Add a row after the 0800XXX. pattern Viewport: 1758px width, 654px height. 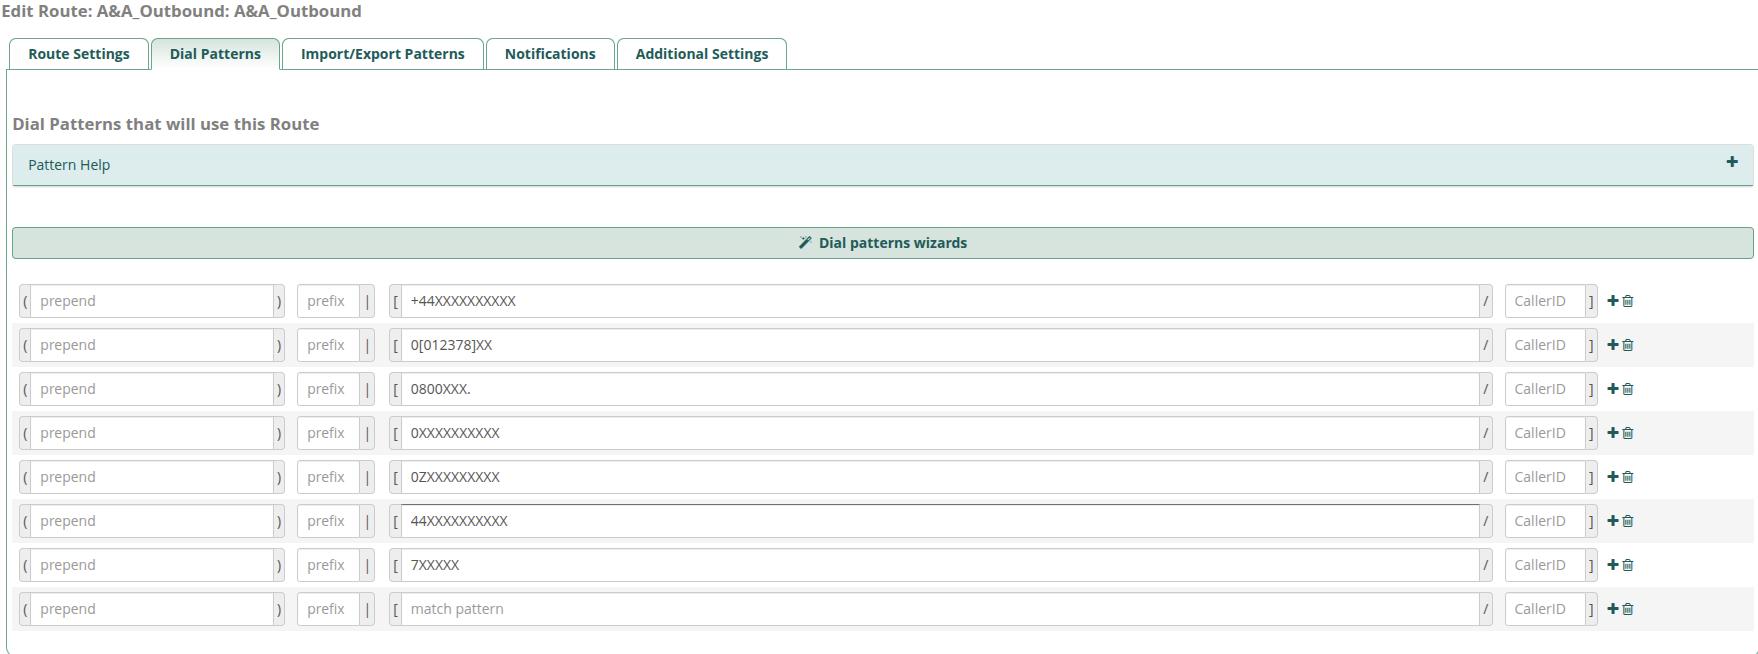pyautogui.click(x=1612, y=389)
